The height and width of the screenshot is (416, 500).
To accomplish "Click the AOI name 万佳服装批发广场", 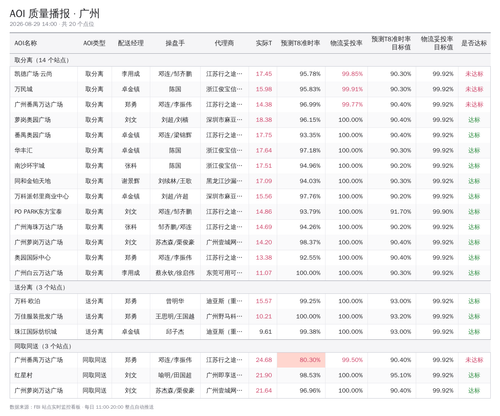I will 38,316.
